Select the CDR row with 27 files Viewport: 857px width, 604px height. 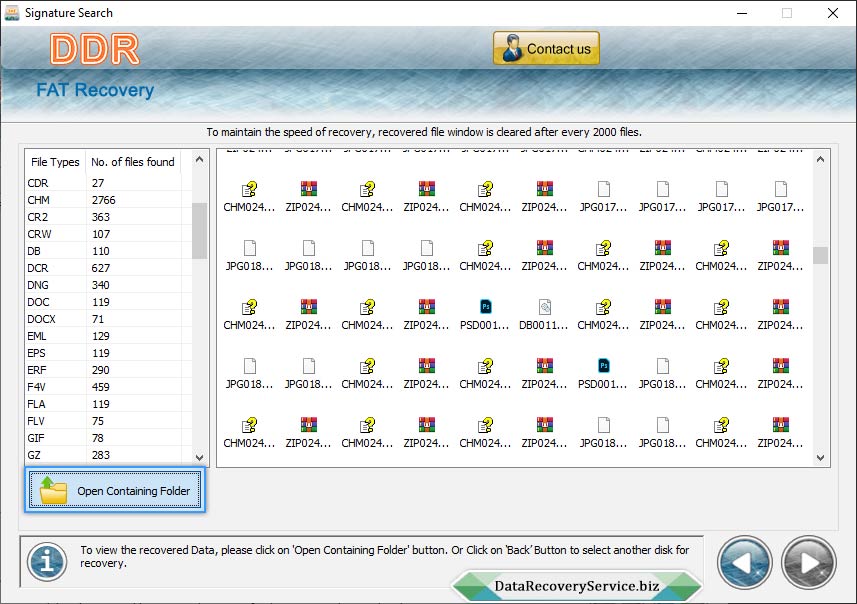109,183
